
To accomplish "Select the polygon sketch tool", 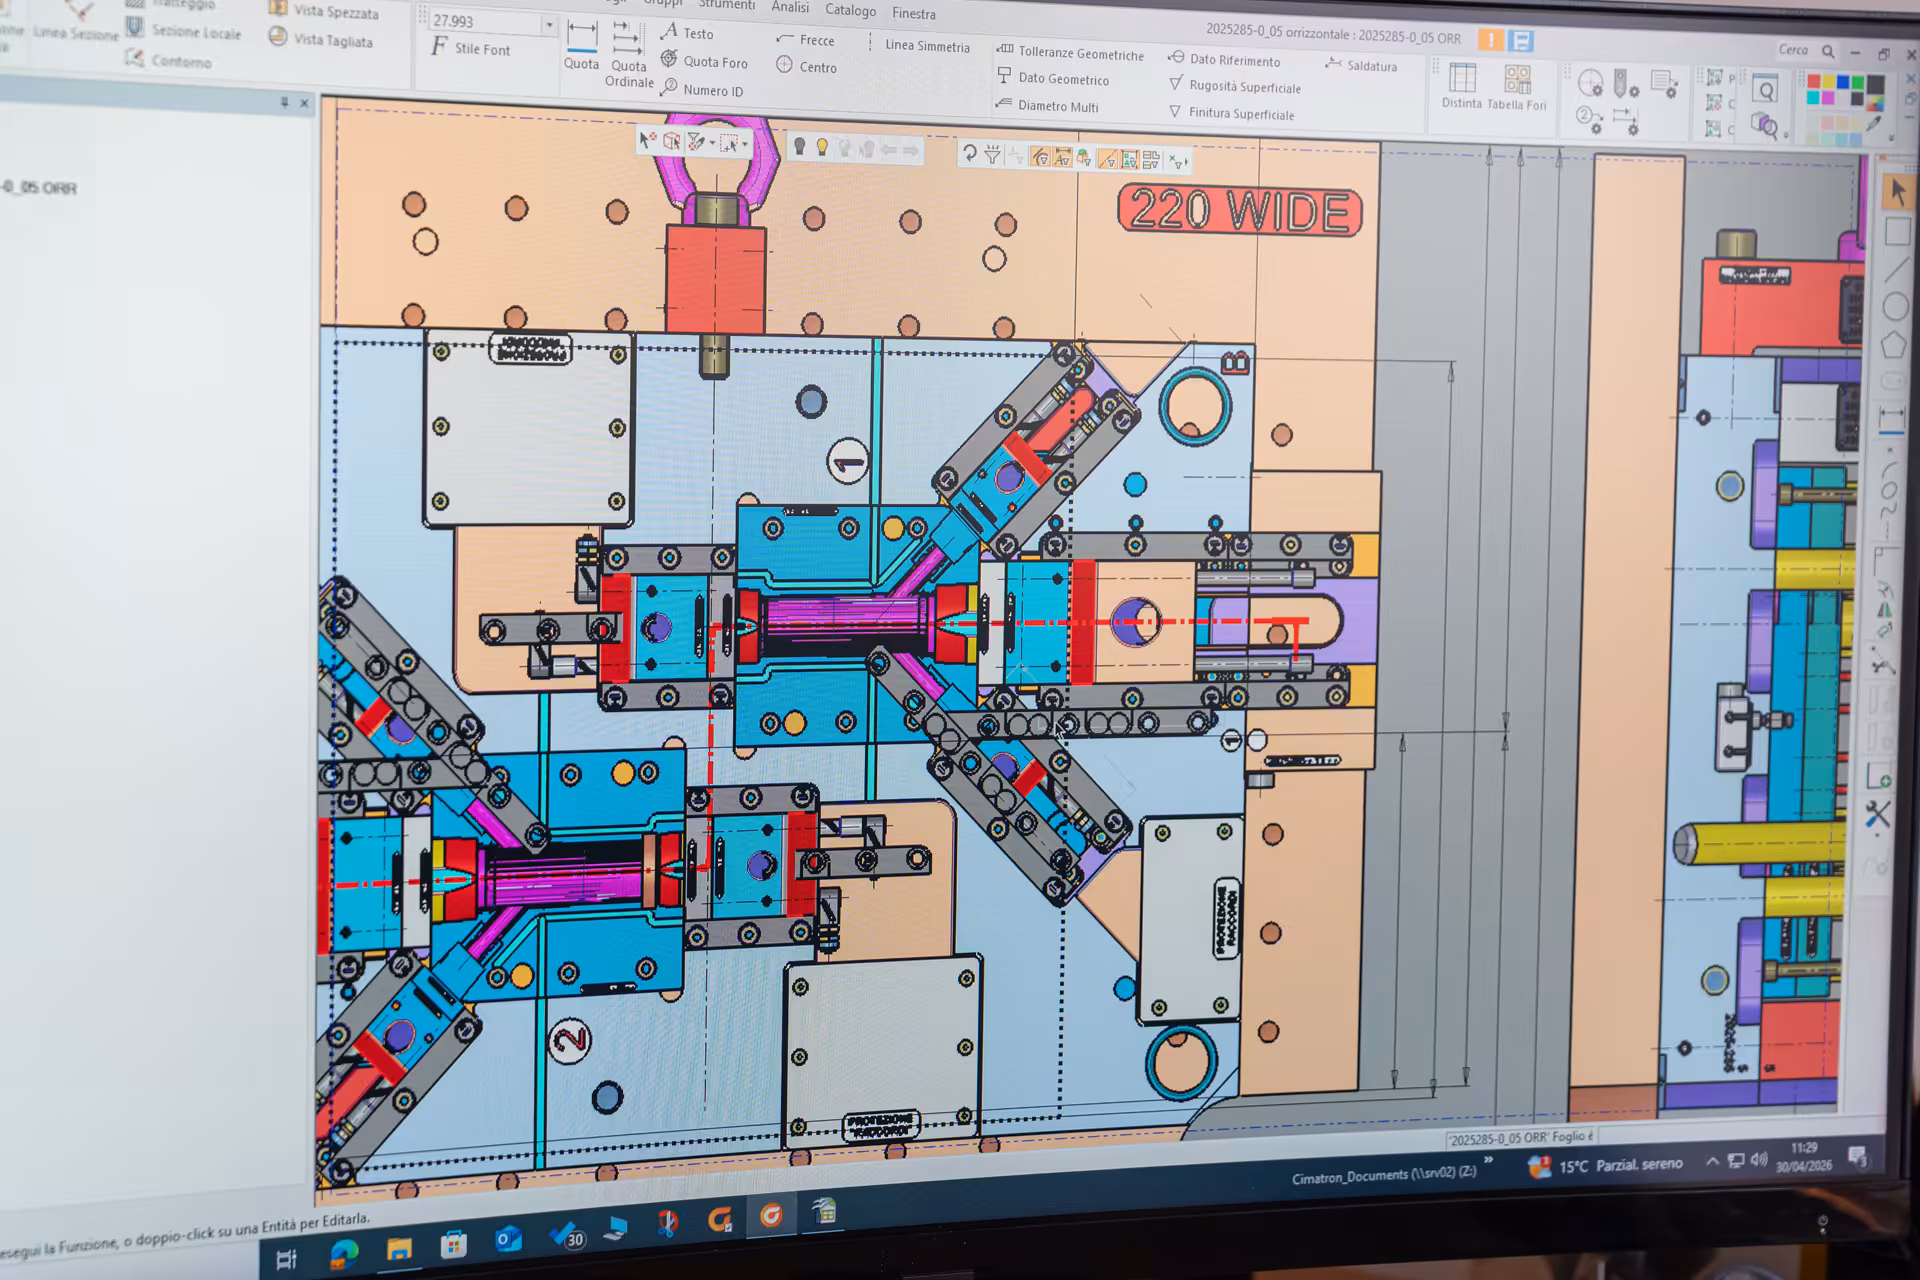I will (1894, 345).
